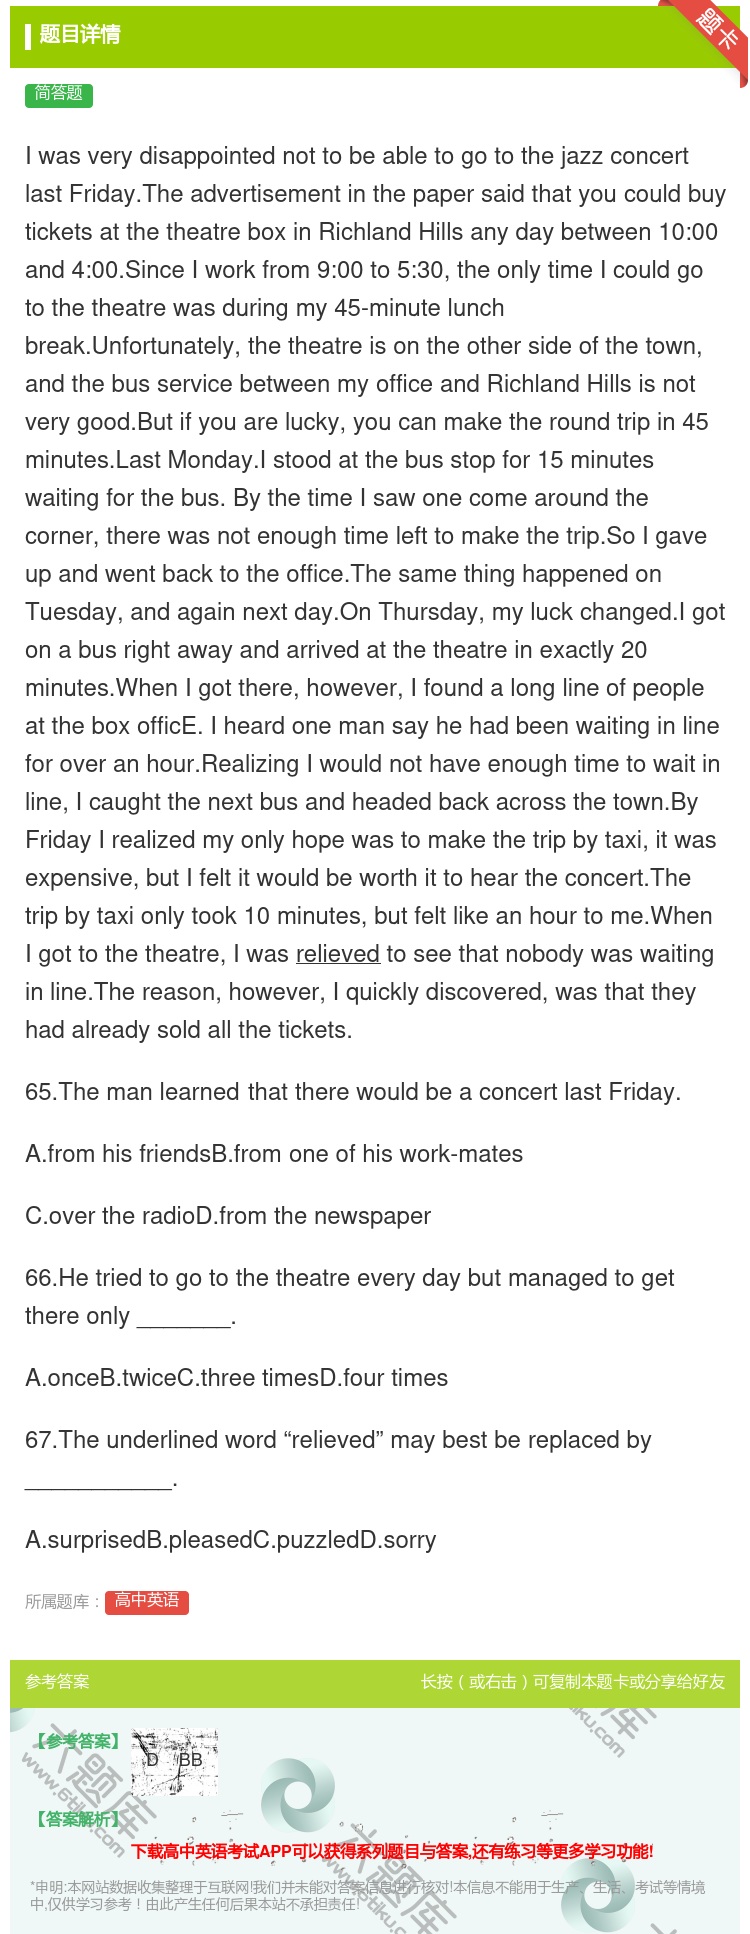Click the swirl logo watermark icon
Viewport: 750px width, 1934px height.
pos(298,1795)
